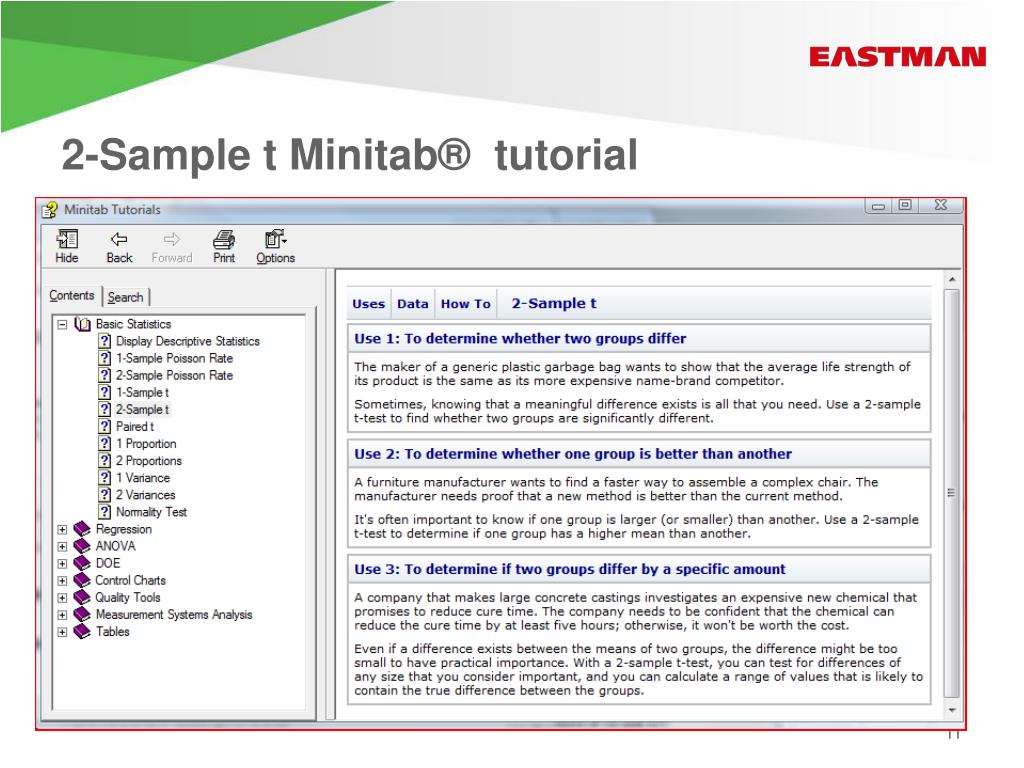
Task: Click the question icon next to 1 Variance
Action: [104, 477]
